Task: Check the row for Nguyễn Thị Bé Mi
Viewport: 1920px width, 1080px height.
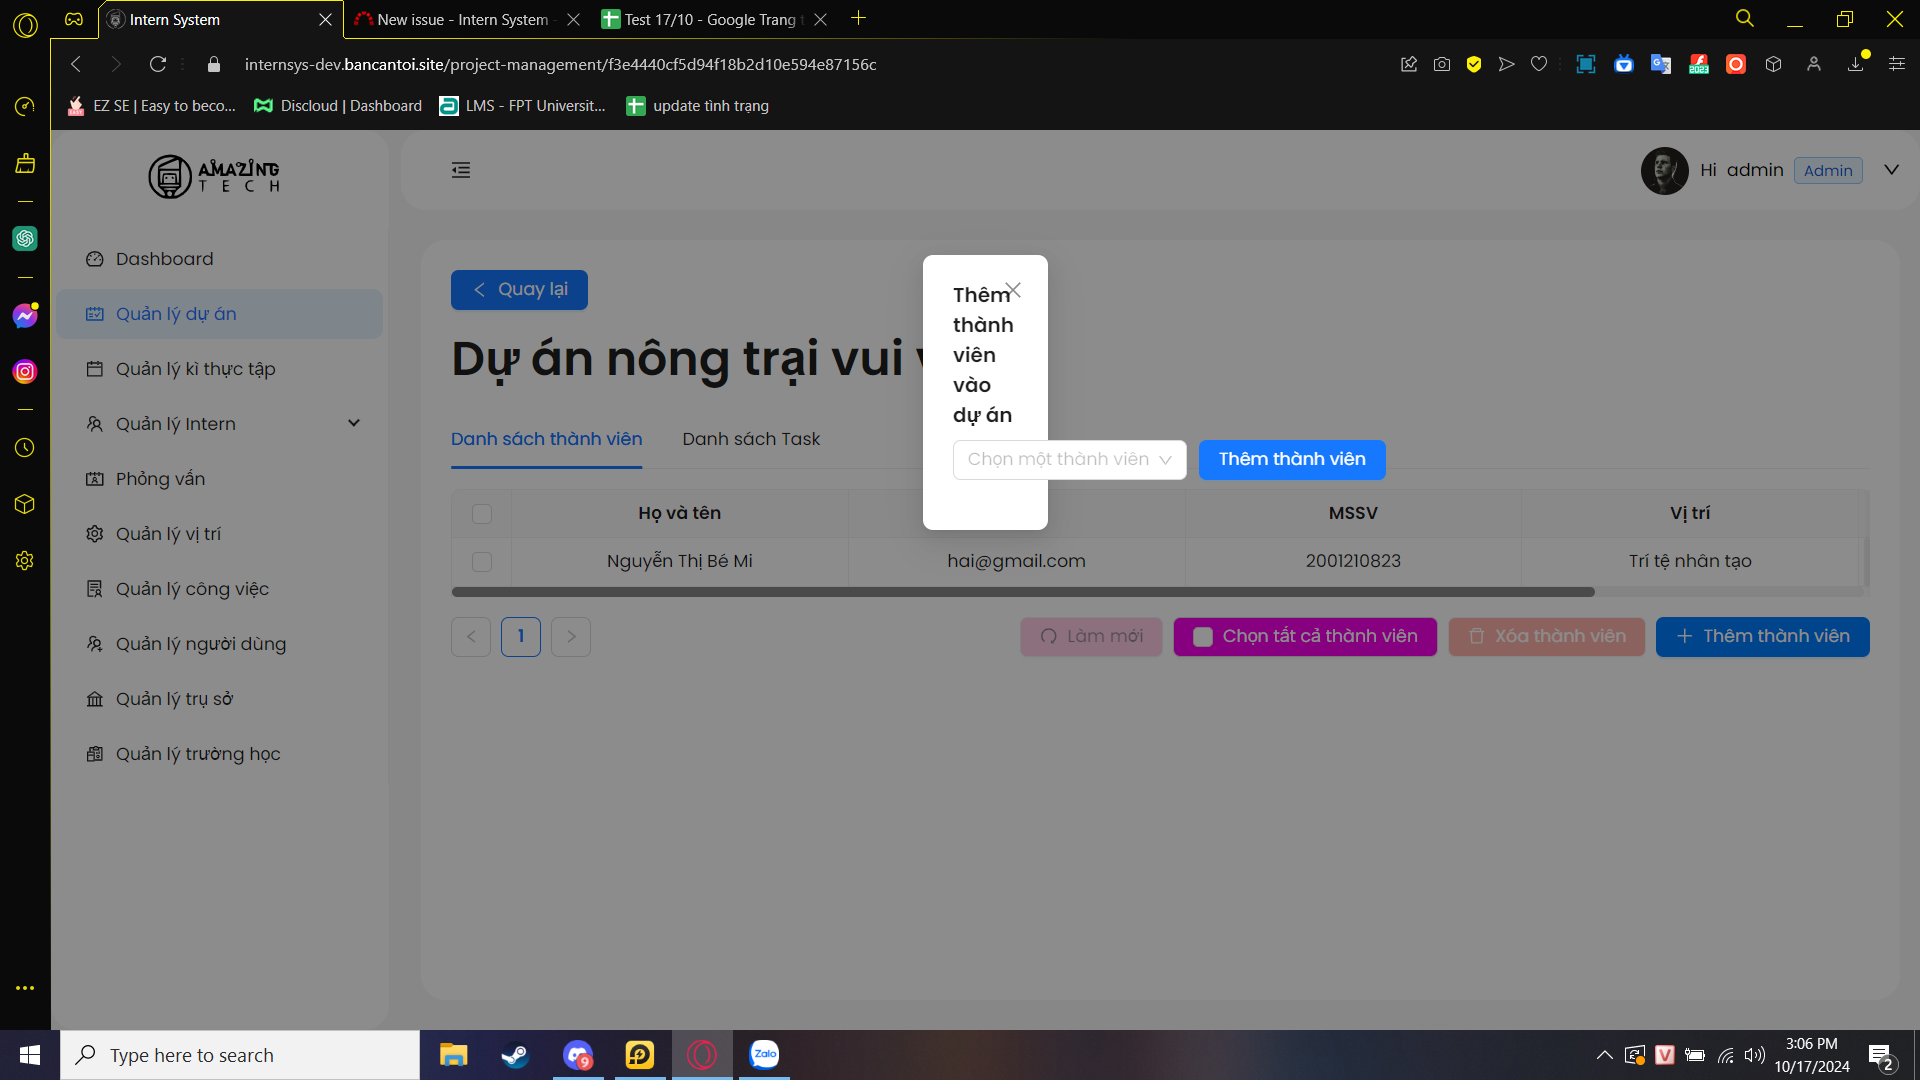Action: click(482, 562)
